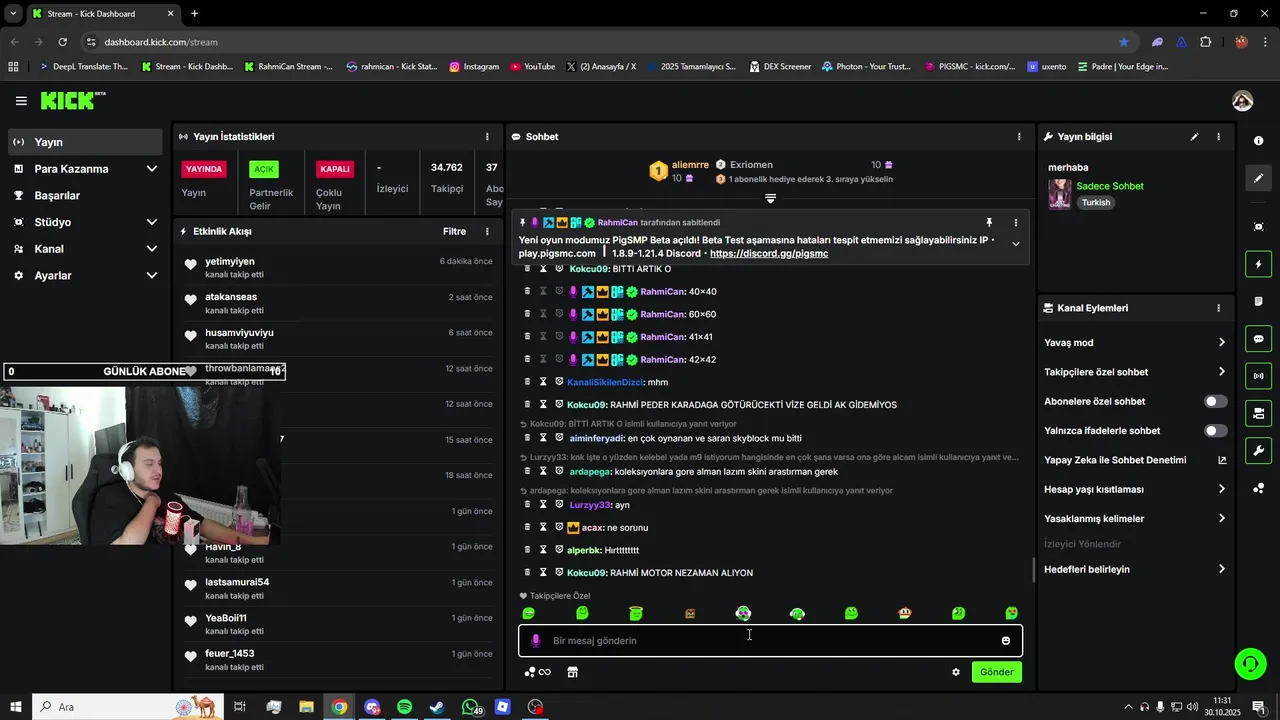Image resolution: width=1280 pixels, height=720 pixels.
Task: Open the three-dot menu of Yayın bilgisi panel
Action: click(1218, 137)
